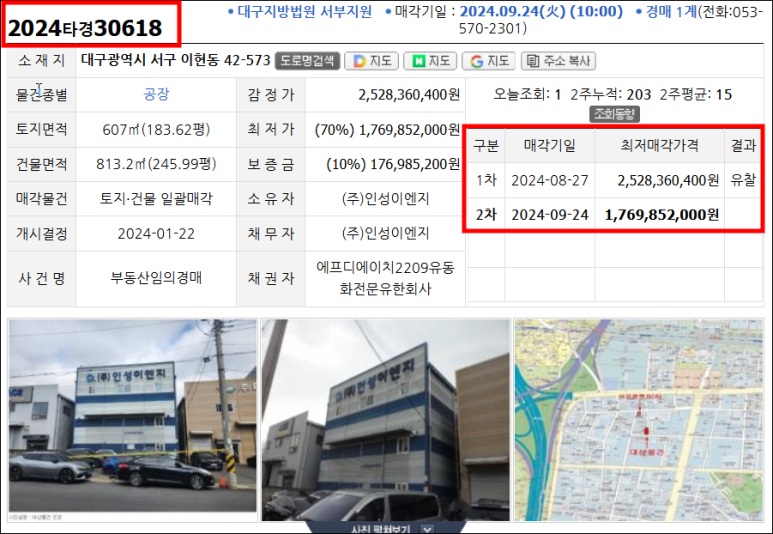The image size is (773, 534).
Task: Click the 매각기일 column header in the schedule table
Action: [550, 145]
